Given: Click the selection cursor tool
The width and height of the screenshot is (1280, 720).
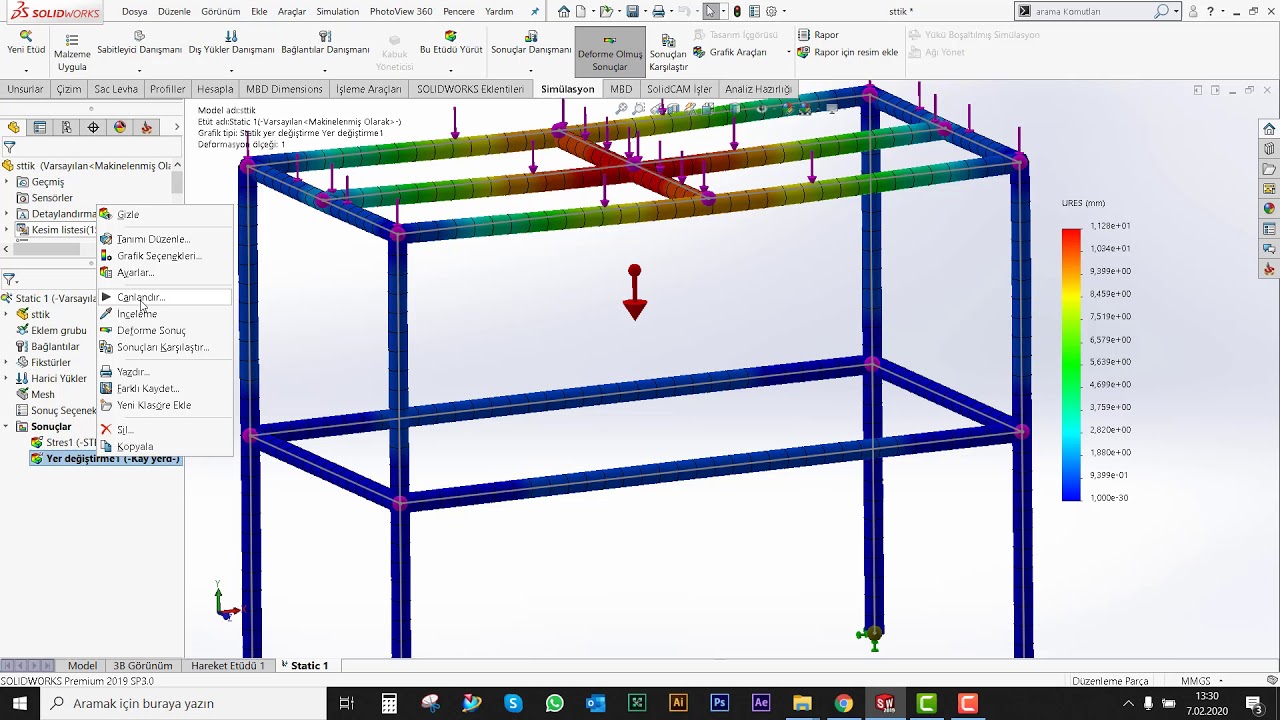Looking at the screenshot, I should [x=710, y=12].
